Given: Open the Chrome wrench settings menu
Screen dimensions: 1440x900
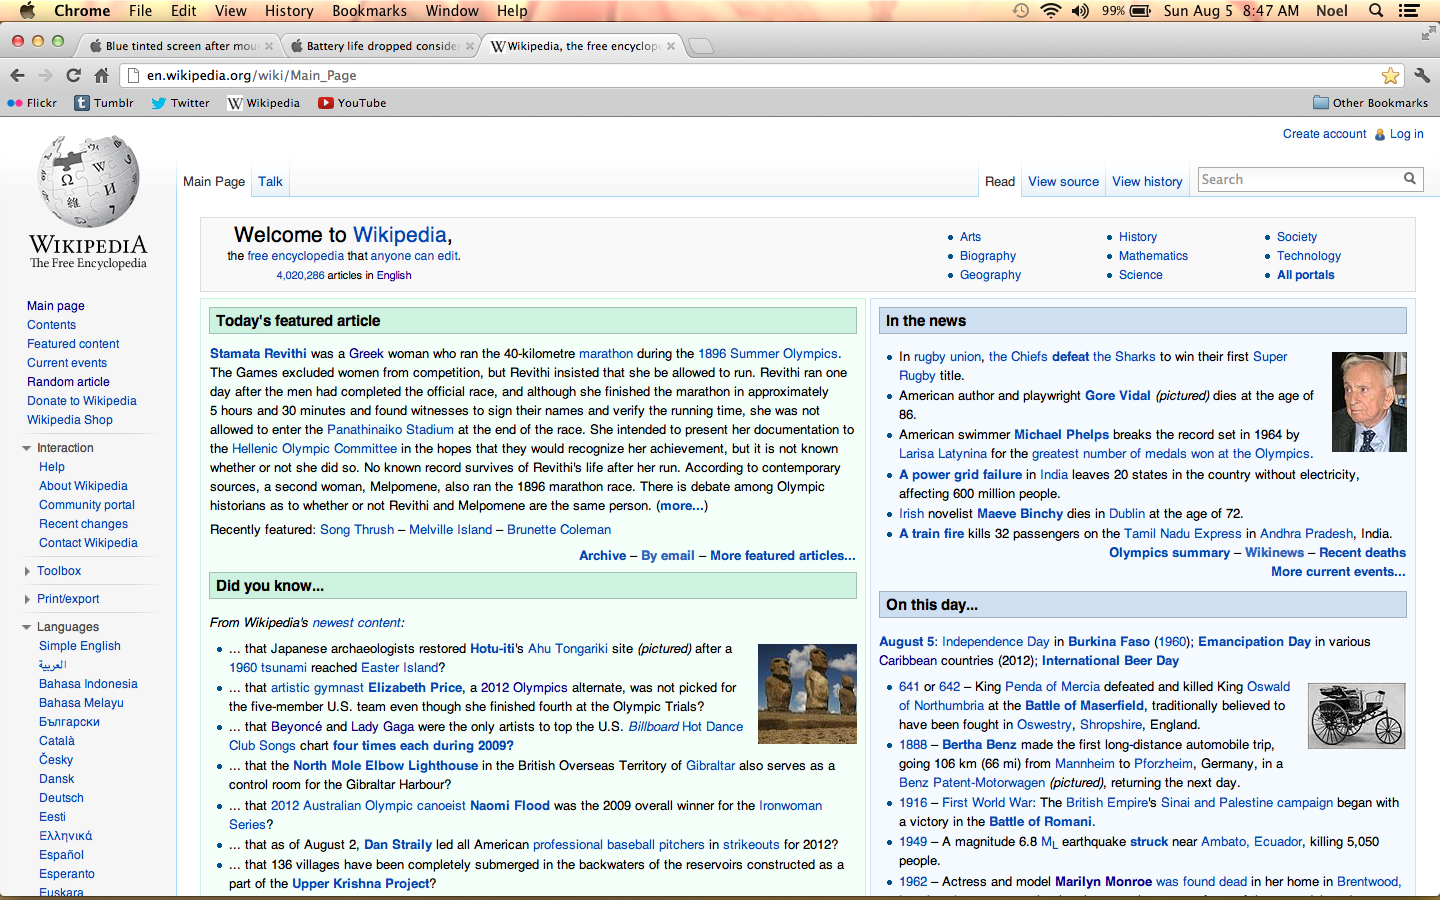Looking at the screenshot, I should (x=1422, y=75).
